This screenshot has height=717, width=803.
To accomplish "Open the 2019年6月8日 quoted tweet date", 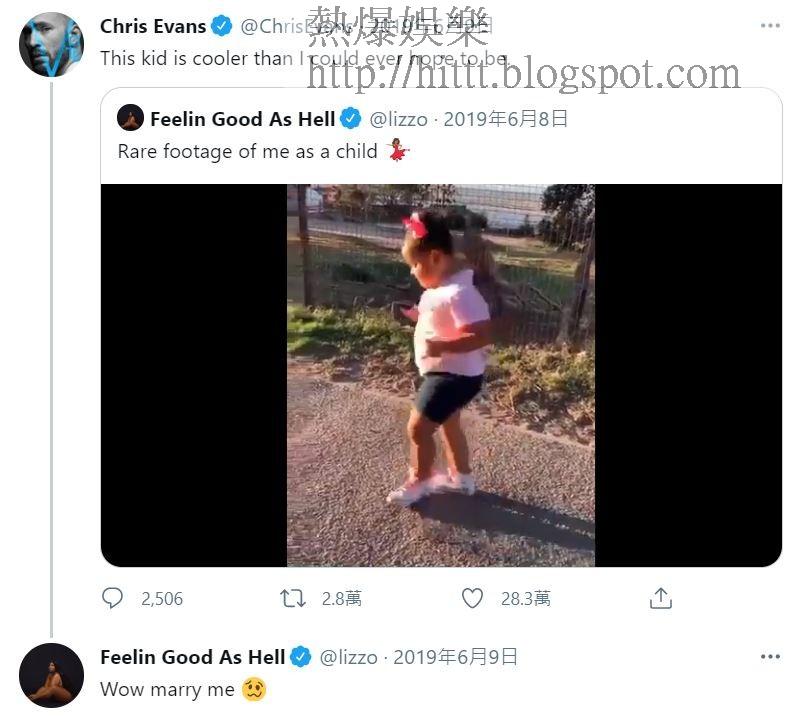I will [505, 119].
